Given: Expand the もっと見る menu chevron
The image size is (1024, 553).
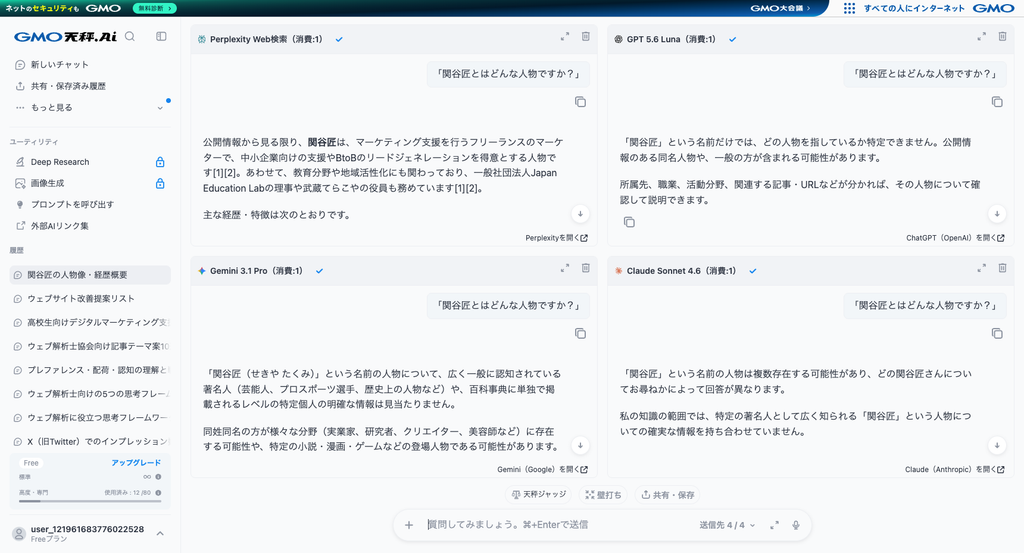Looking at the screenshot, I should click(160, 108).
